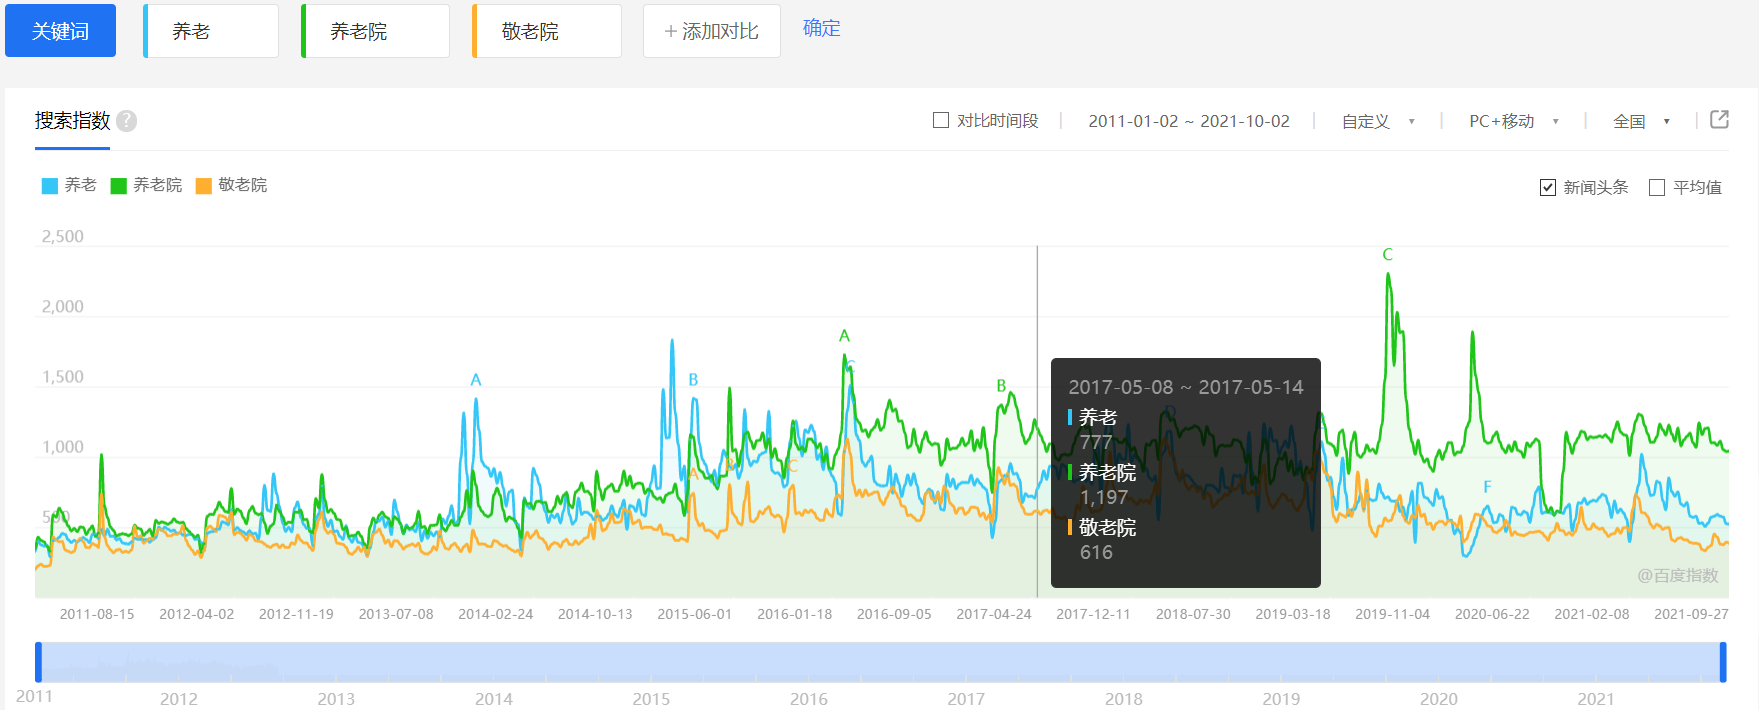Open the PC+移动 device dropdown
Image resolution: width=1759 pixels, height=710 pixels.
coord(1513,121)
